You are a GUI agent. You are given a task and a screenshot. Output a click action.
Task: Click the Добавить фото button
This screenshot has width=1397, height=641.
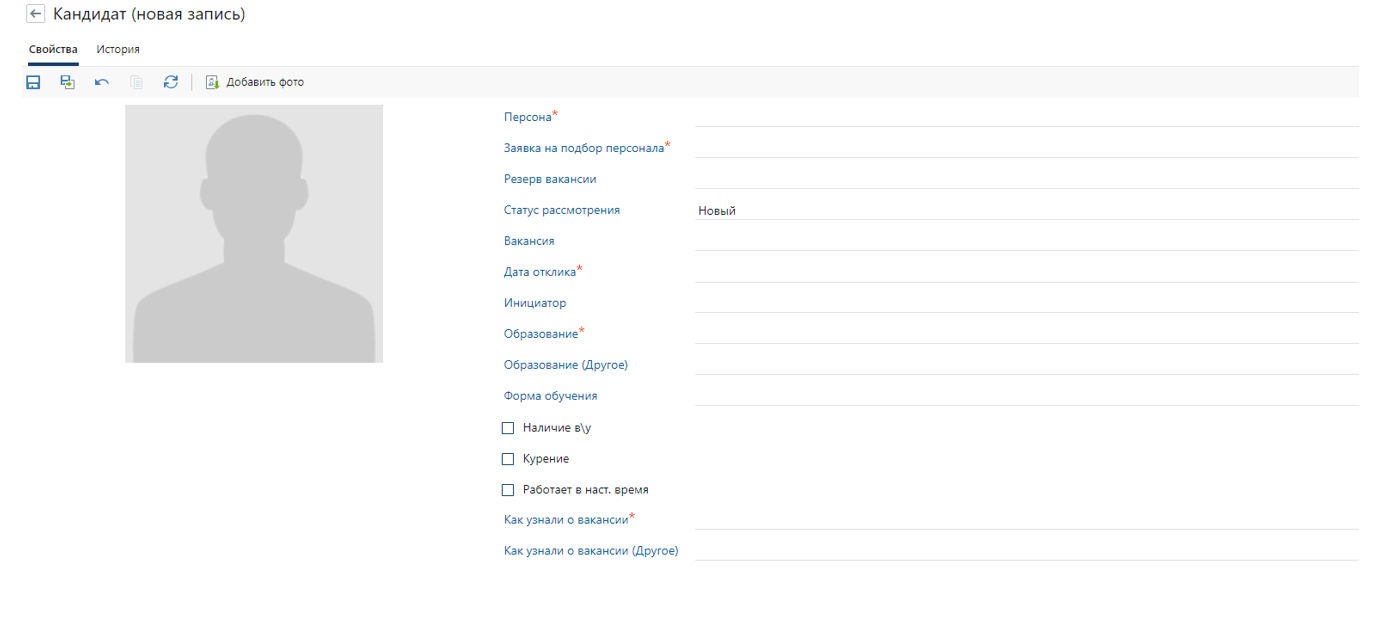point(255,82)
